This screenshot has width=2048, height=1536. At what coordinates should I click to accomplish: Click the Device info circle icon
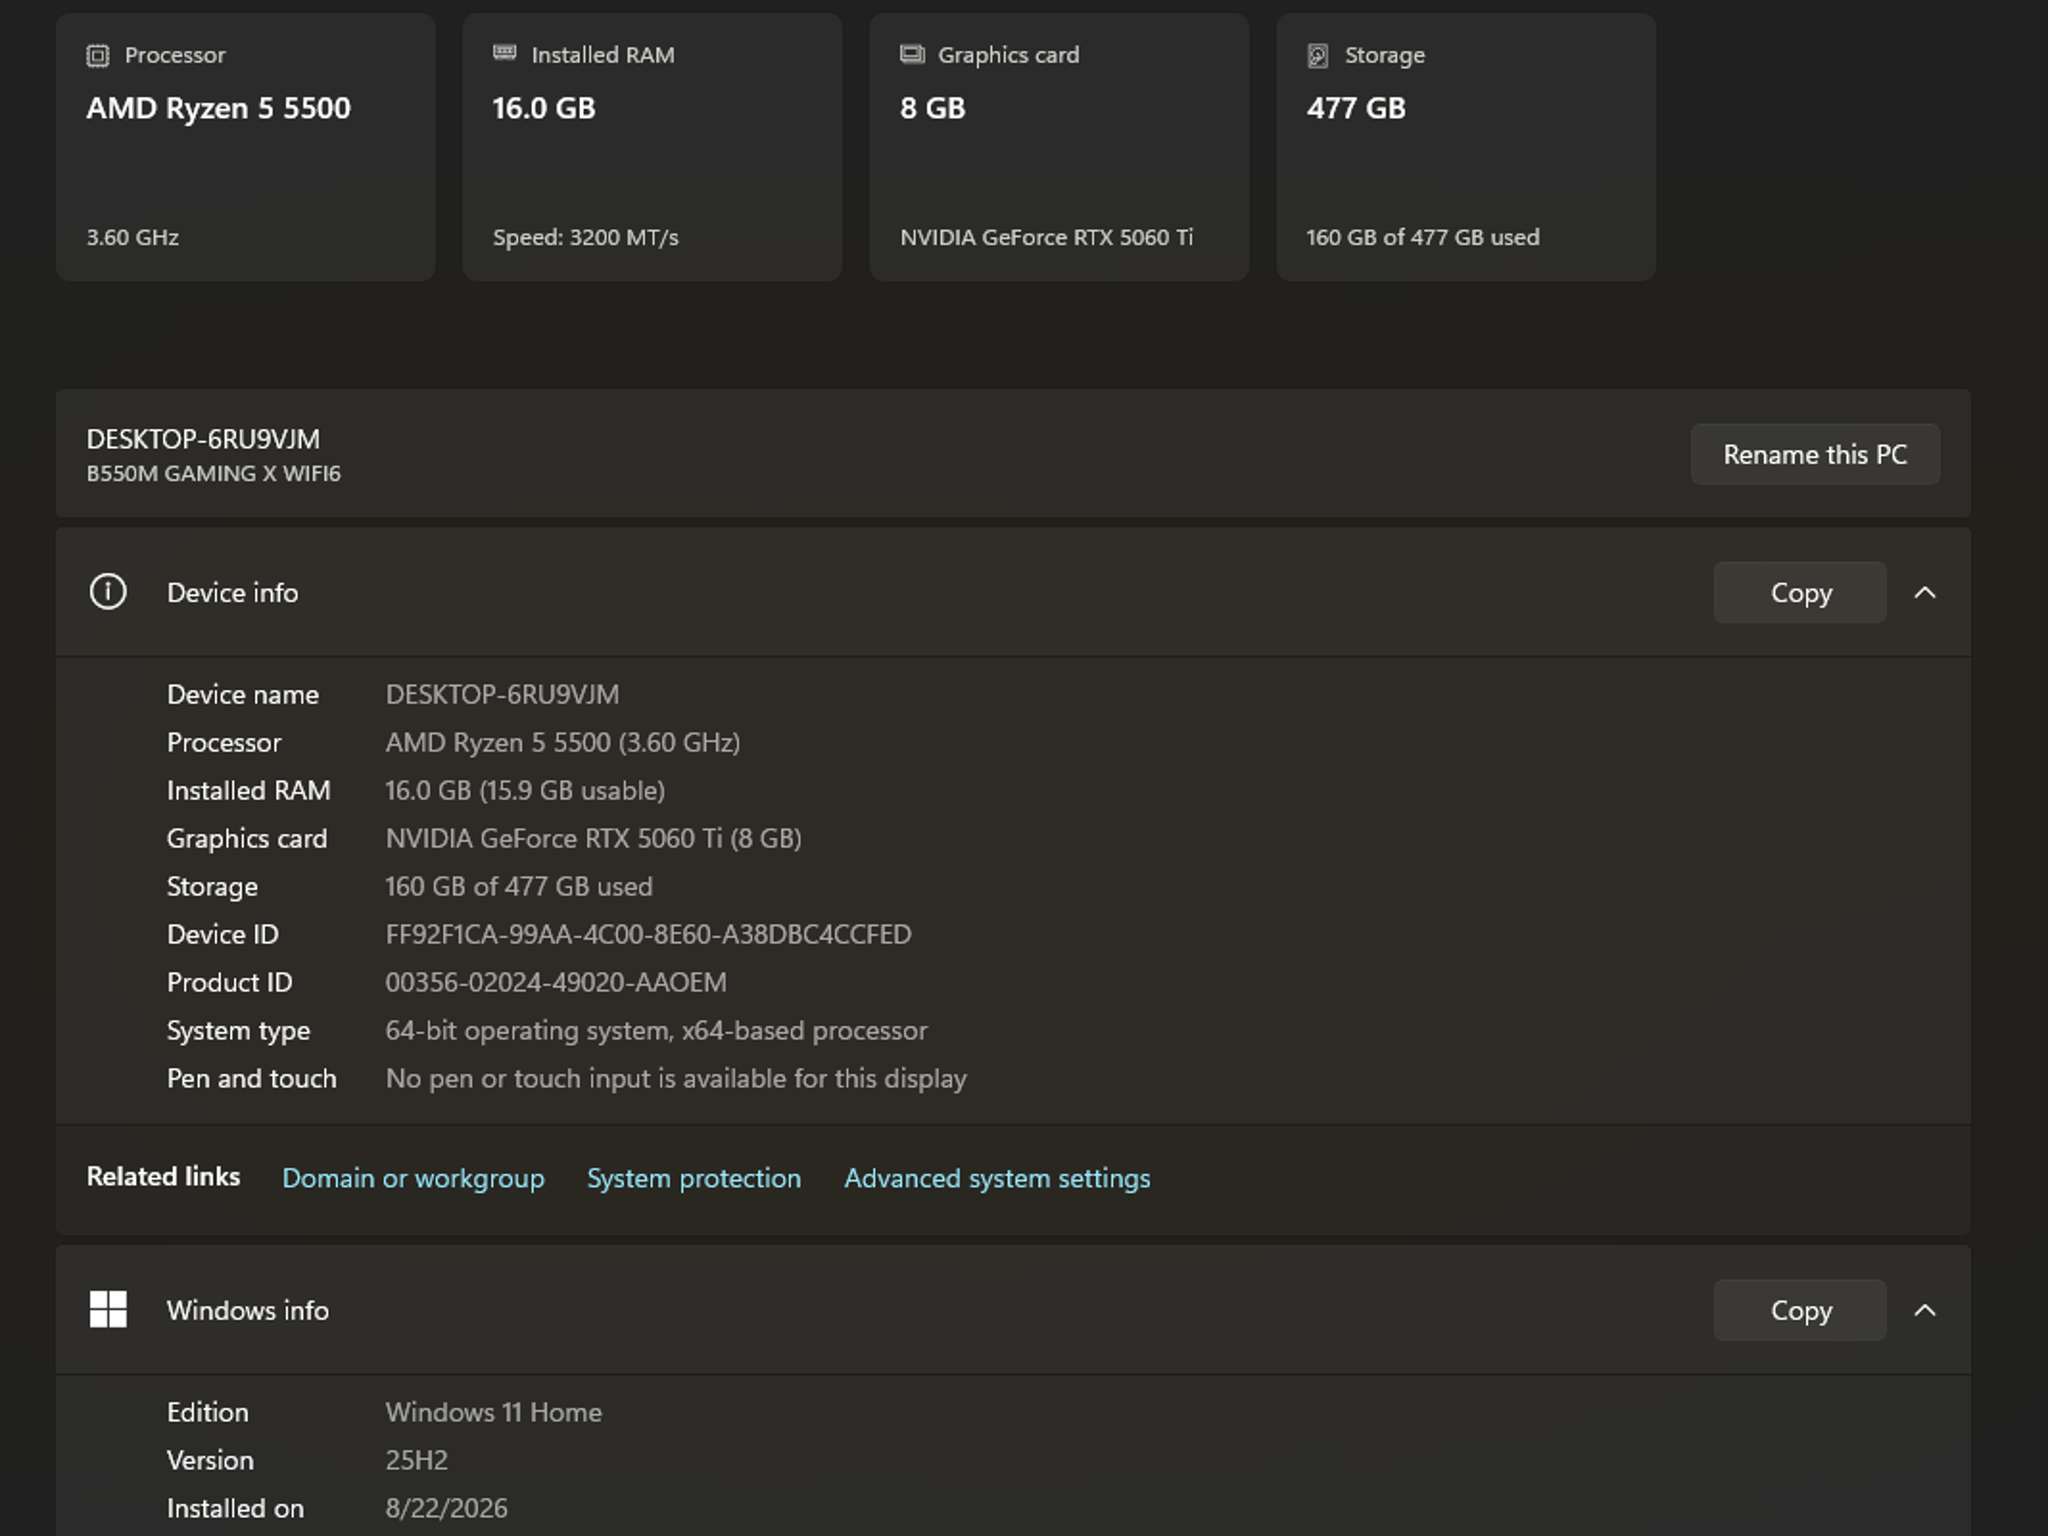pos(108,592)
